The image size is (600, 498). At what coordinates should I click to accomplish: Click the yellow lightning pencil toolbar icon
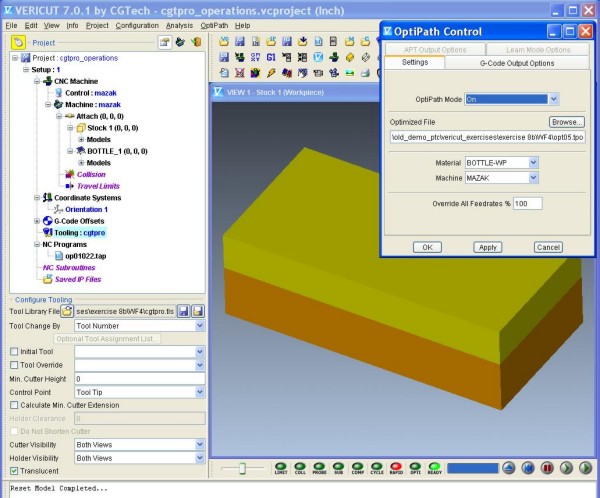(x=271, y=73)
